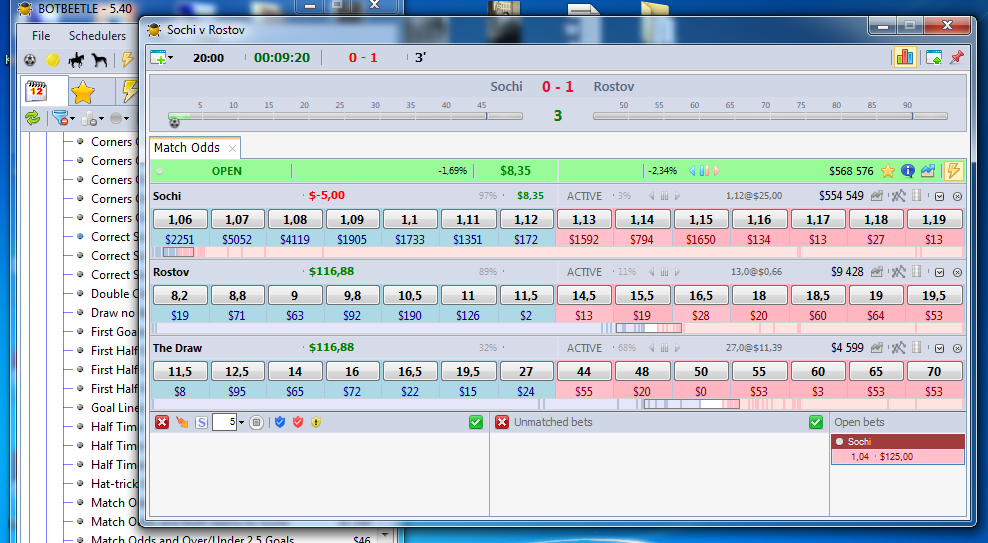Click the new window arrow icon
988x543 pixels.
point(934,58)
